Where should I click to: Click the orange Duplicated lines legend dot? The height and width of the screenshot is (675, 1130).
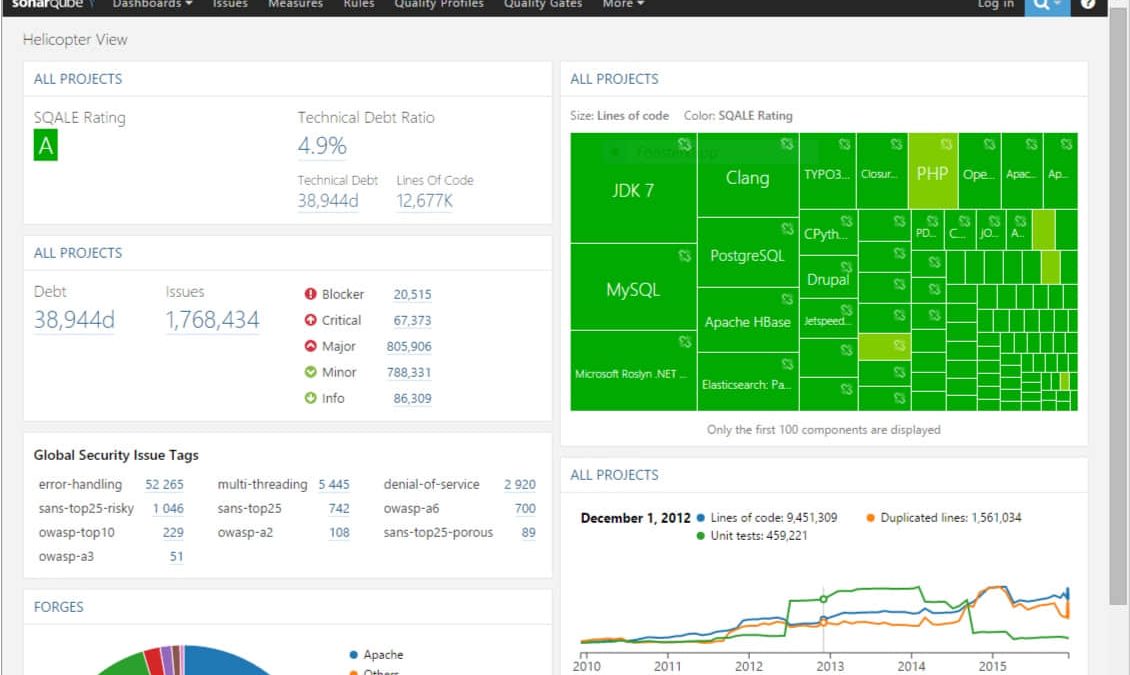pos(871,517)
